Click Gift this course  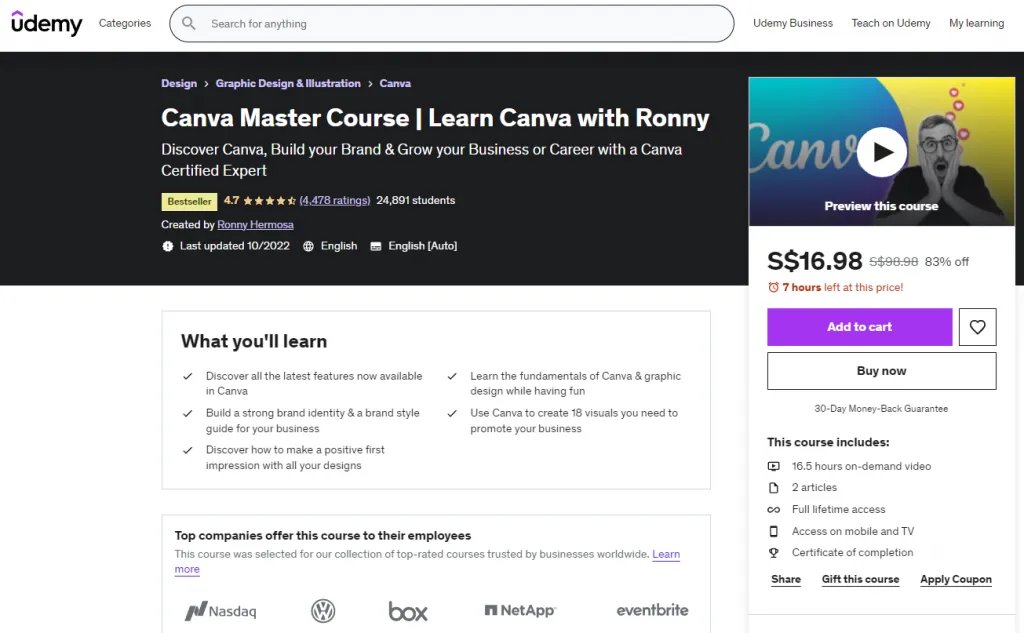(860, 579)
